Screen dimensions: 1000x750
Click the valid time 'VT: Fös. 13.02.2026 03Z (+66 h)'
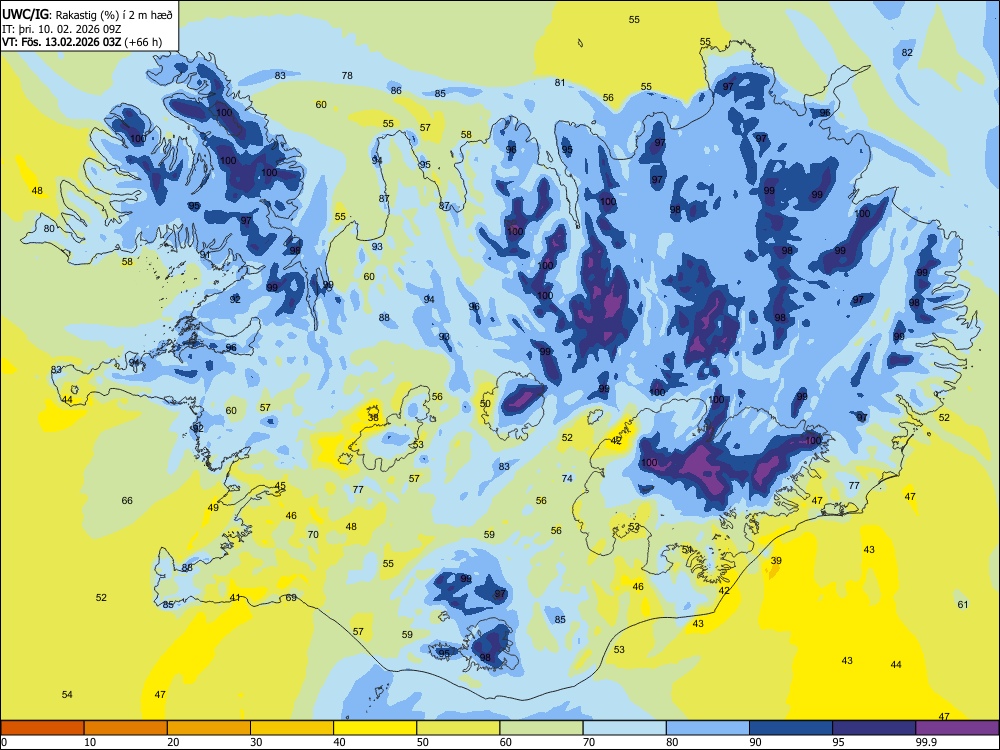[82, 43]
